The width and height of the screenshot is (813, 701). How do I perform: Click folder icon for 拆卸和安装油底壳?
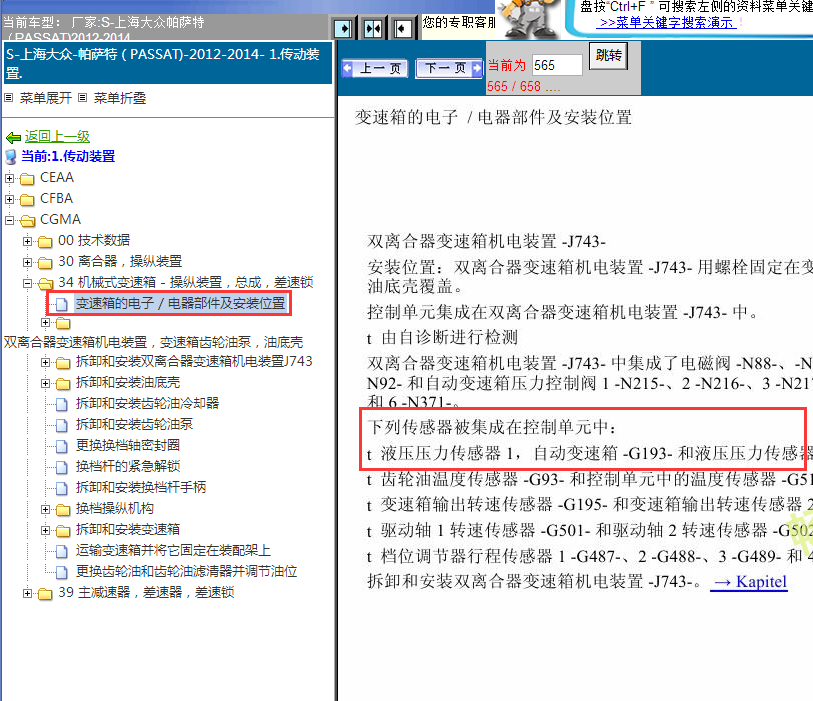(63, 384)
